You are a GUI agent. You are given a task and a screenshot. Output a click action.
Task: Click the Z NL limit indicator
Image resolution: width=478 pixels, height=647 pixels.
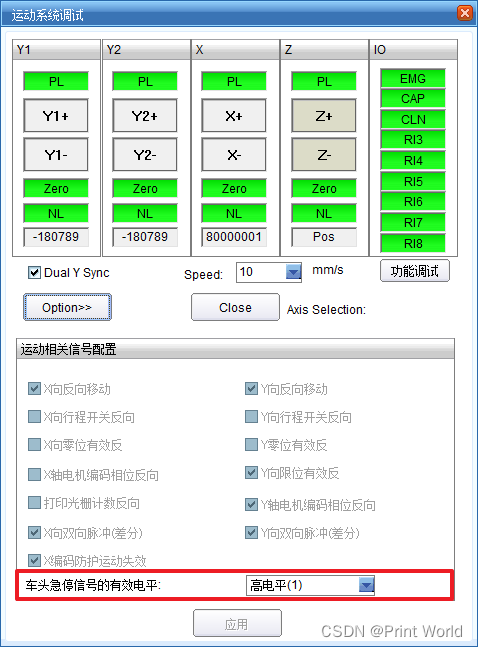(x=324, y=213)
